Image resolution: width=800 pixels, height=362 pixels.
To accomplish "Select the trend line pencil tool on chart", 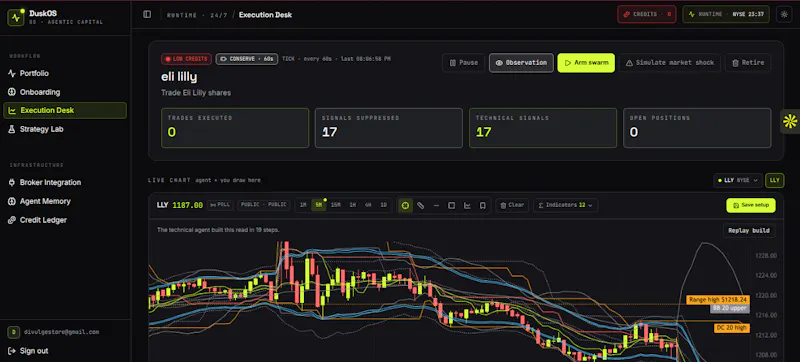I will pos(420,205).
